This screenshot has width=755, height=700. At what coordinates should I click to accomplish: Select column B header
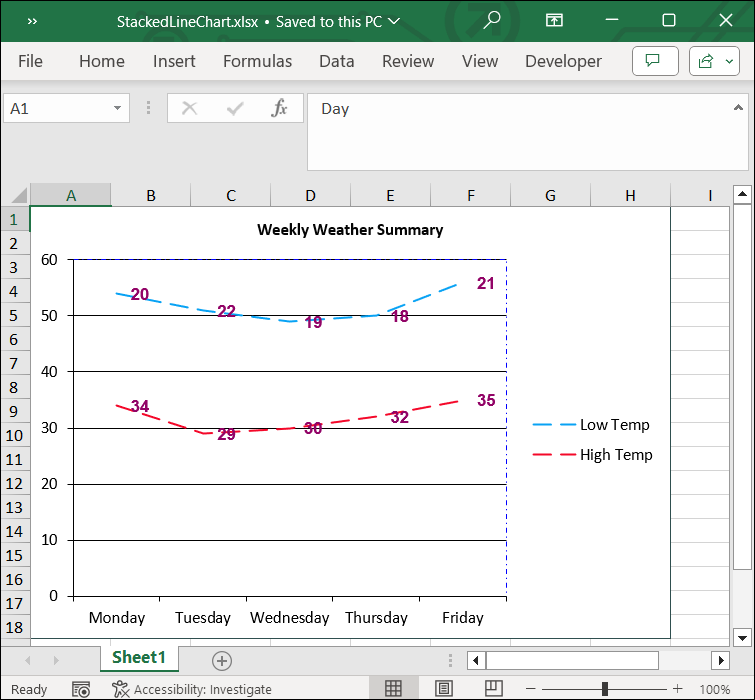[151, 195]
